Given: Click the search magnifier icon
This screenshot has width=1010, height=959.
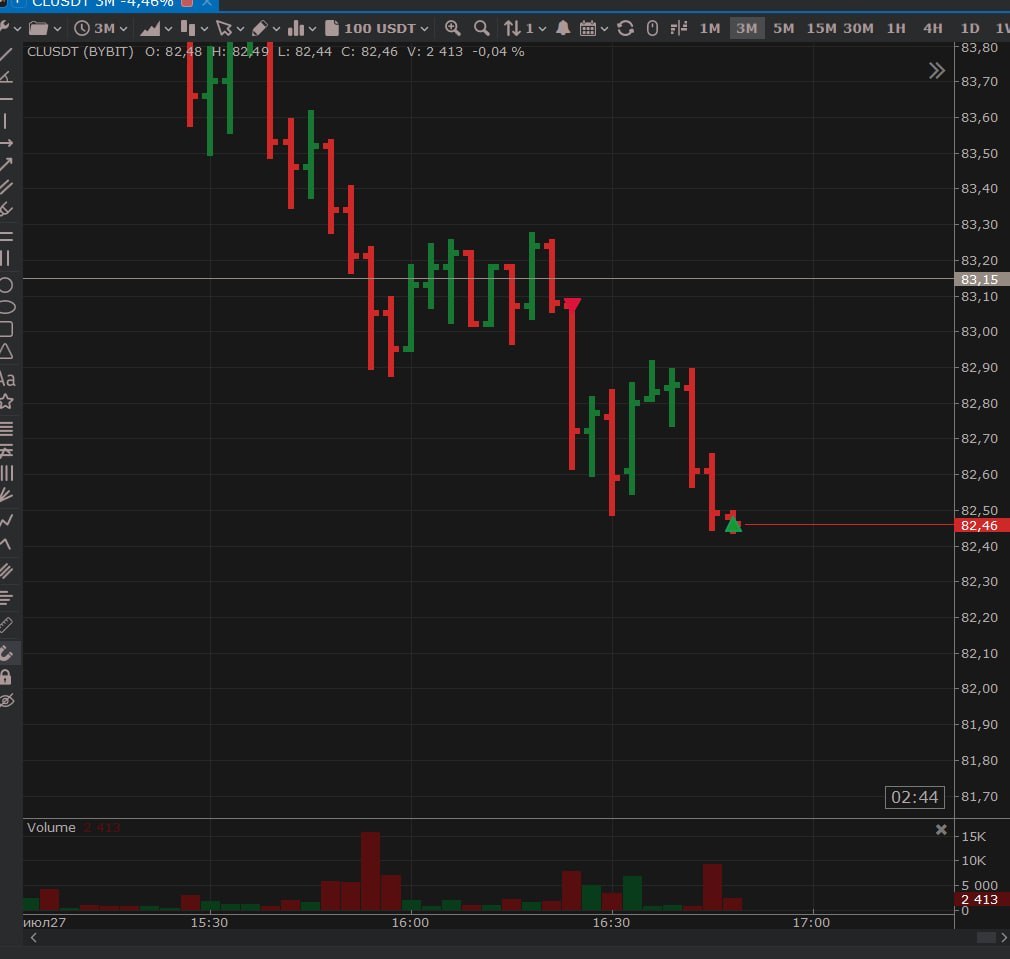Looking at the screenshot, I should coord(481,28).
